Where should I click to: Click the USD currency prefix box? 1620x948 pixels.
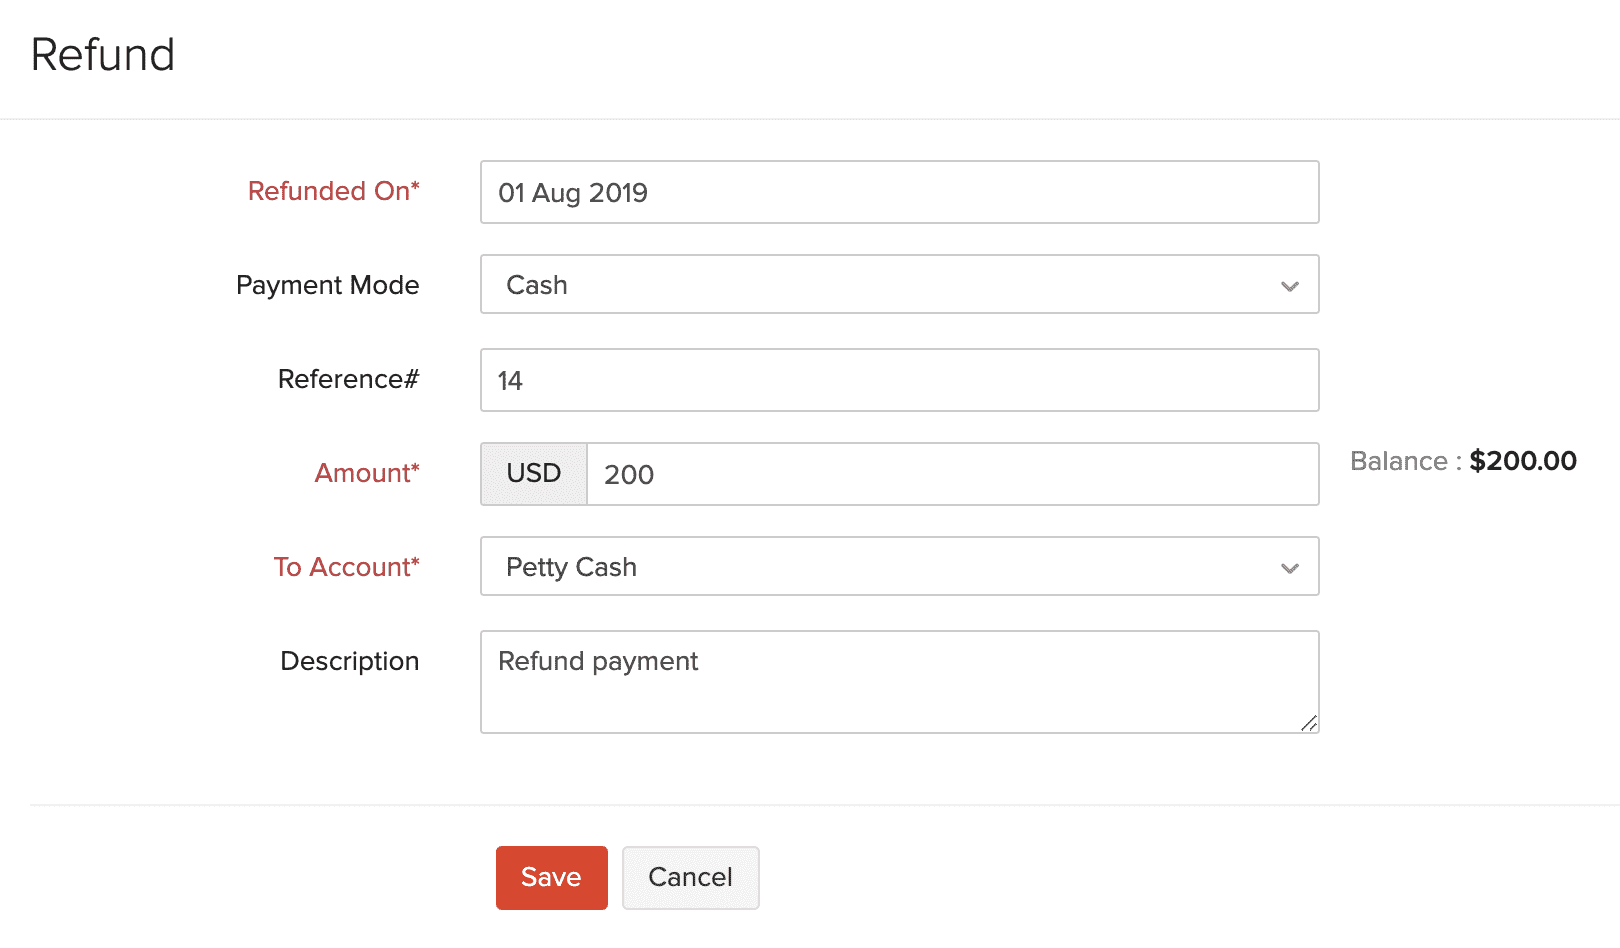tap(534, 474)
